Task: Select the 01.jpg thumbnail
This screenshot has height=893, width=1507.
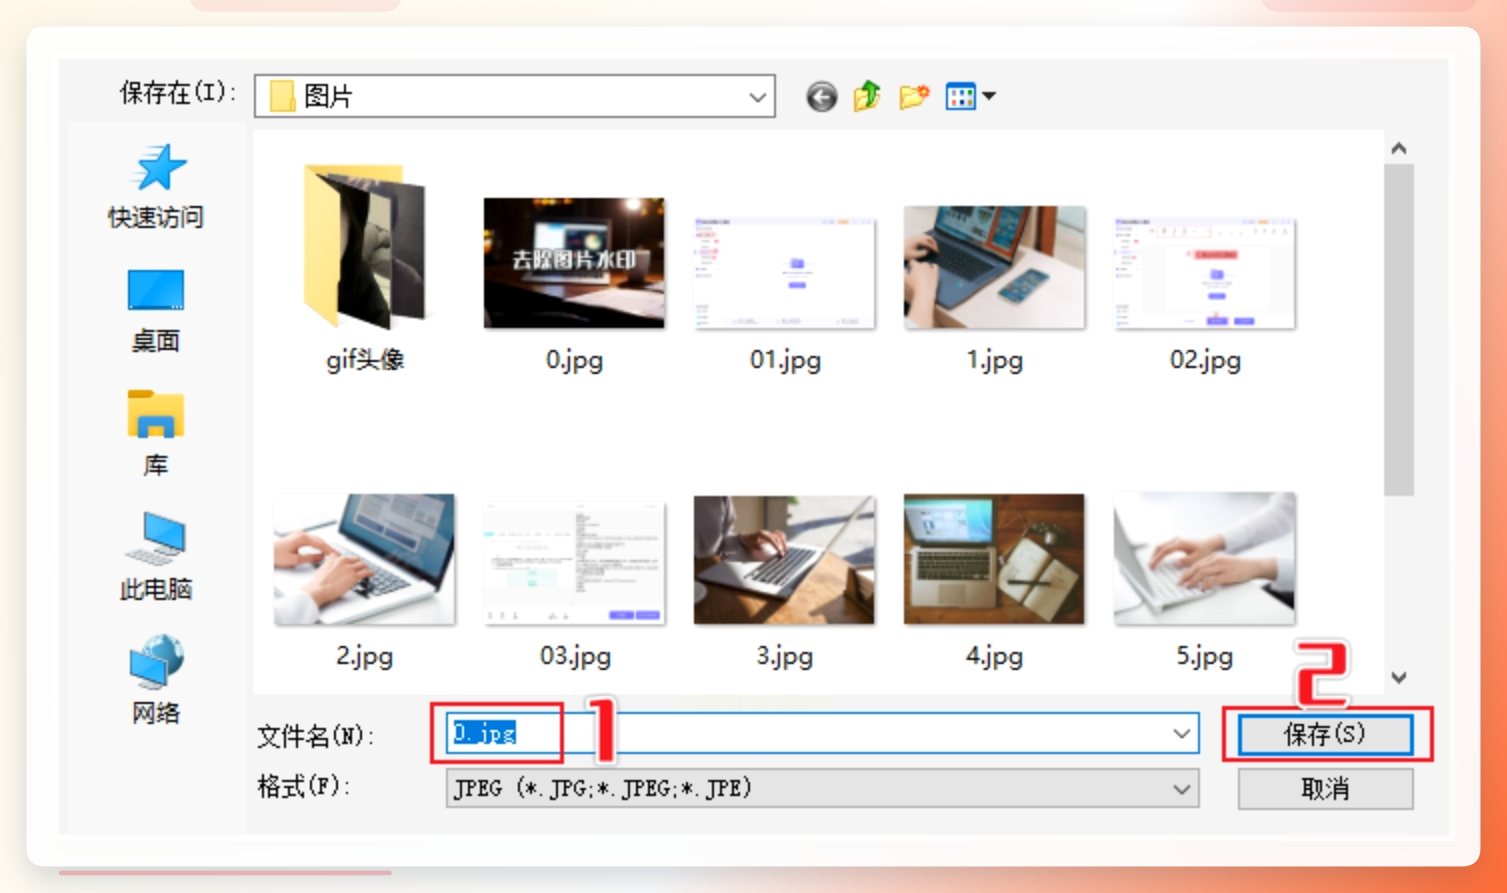Action: coord(785,273)
